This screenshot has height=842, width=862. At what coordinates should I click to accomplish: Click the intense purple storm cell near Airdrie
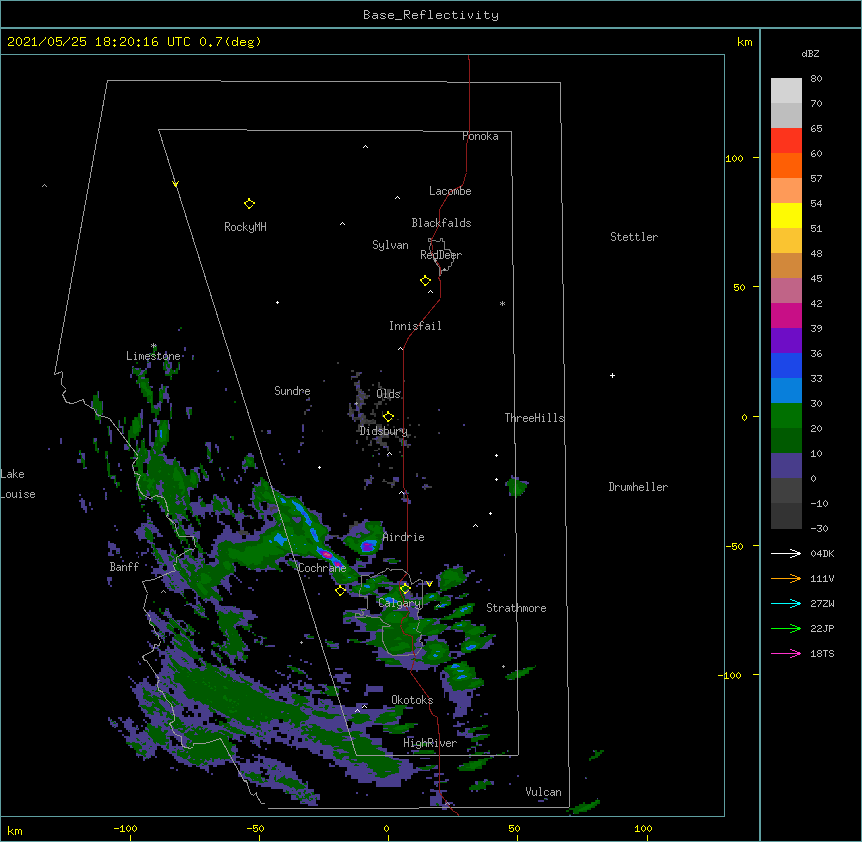[x=367, y=546]
